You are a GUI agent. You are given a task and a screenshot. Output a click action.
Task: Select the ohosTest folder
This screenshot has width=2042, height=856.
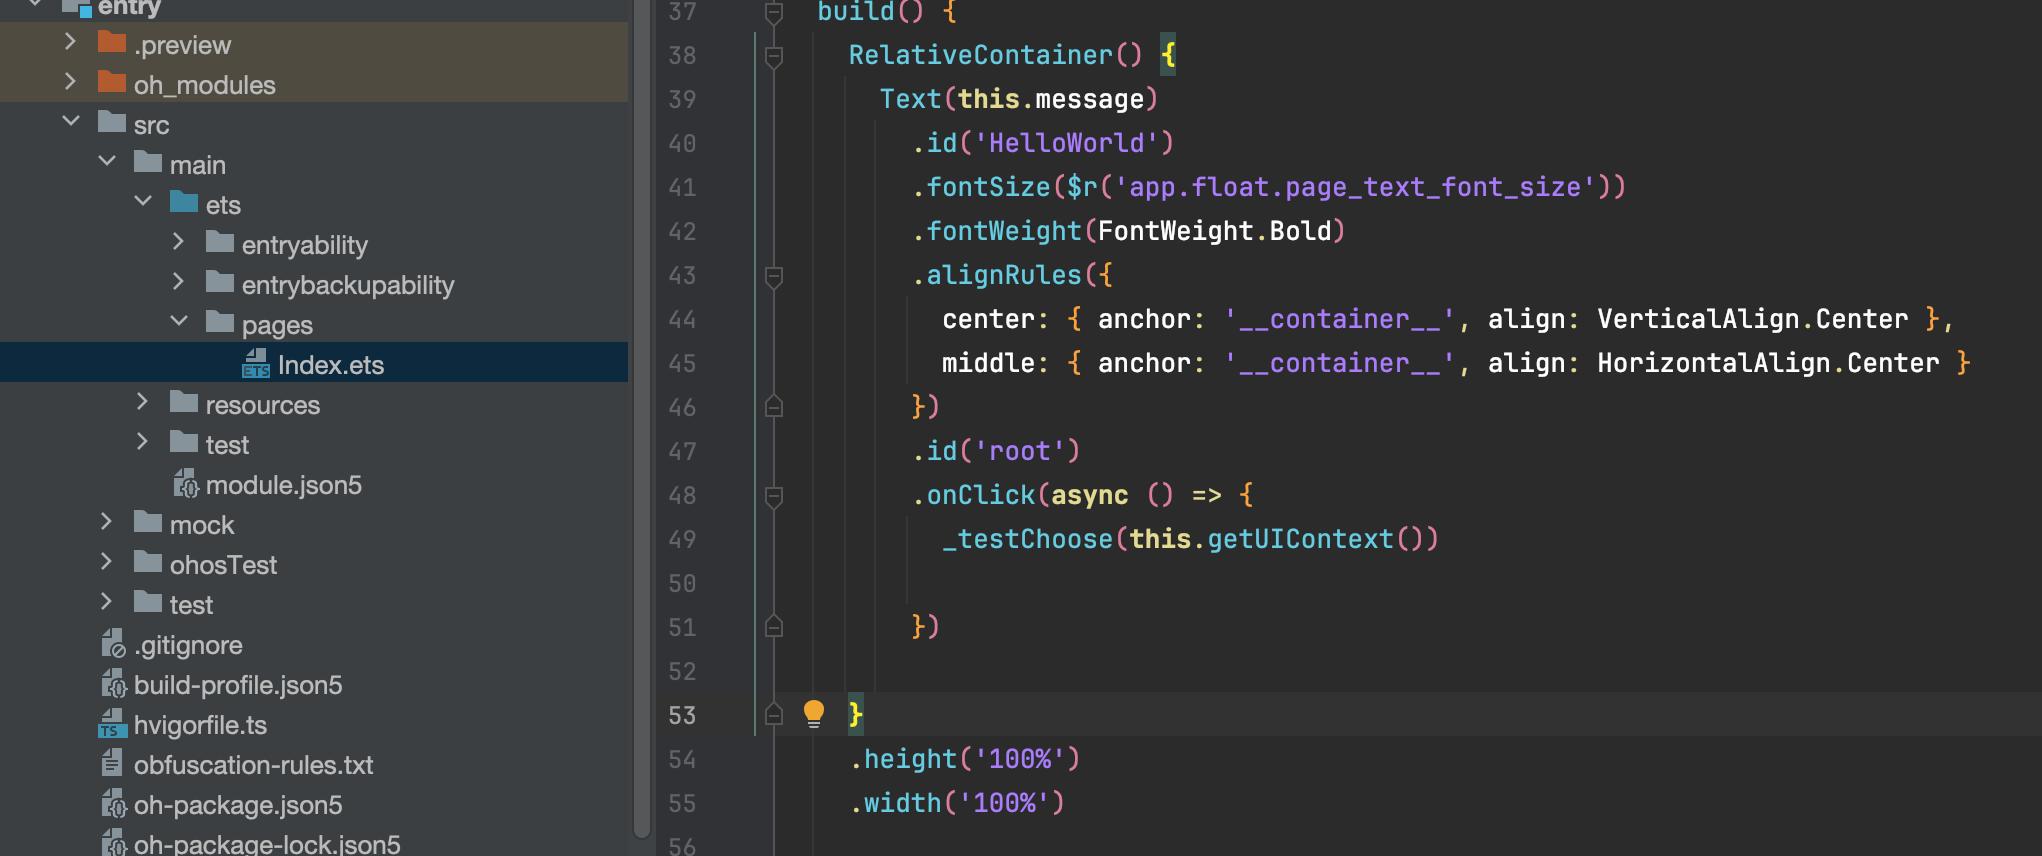click(223, 565)
